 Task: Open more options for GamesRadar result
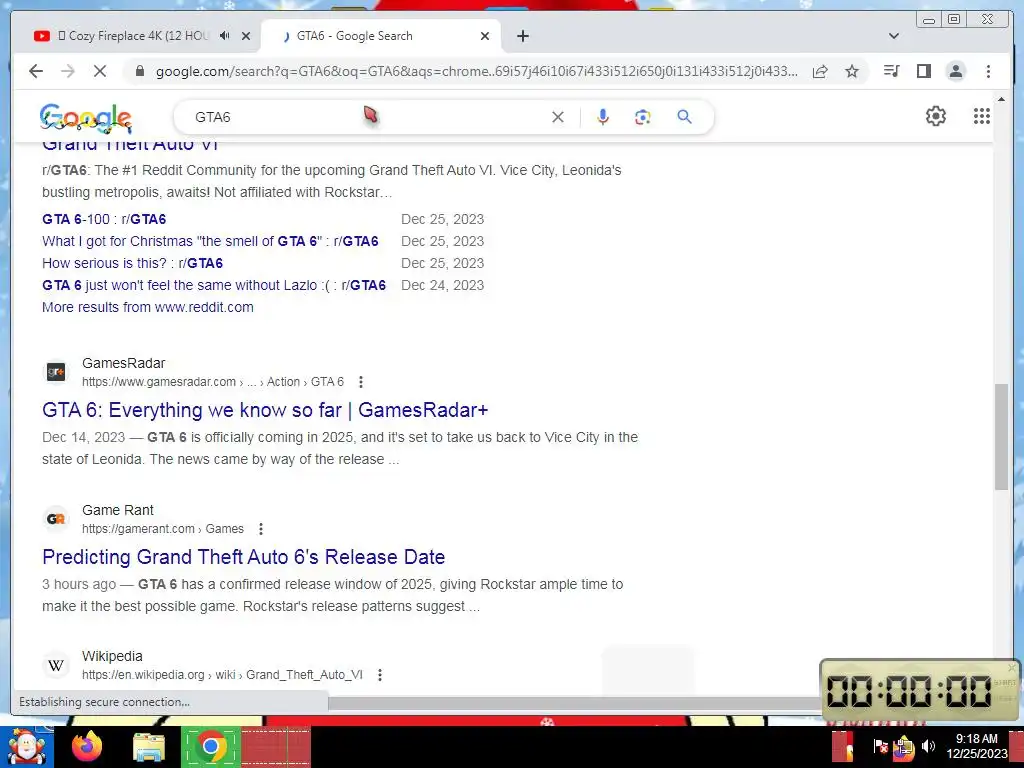click(360, 382)
